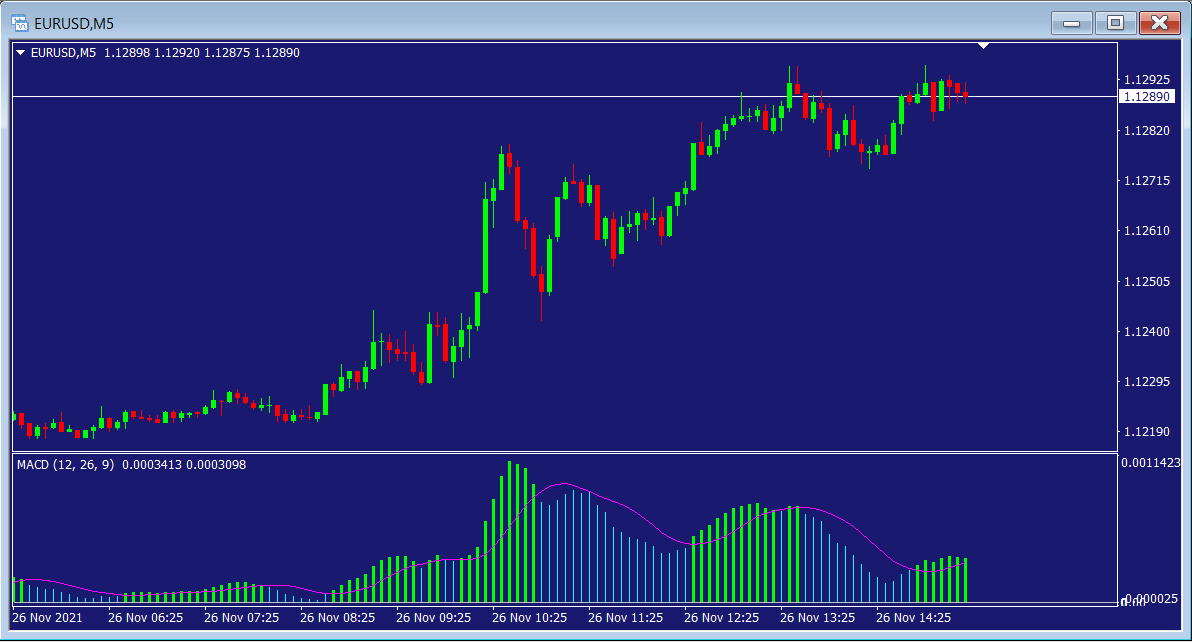
Task: Click the 1.12190 price scale label
Action: 1146,432
